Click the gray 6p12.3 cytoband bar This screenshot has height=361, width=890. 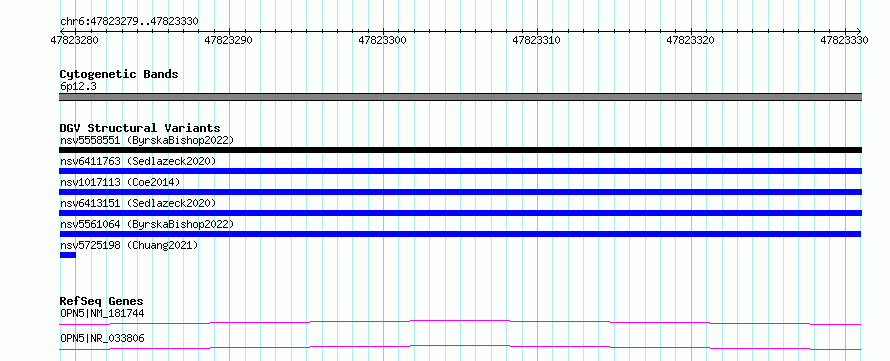460,97
